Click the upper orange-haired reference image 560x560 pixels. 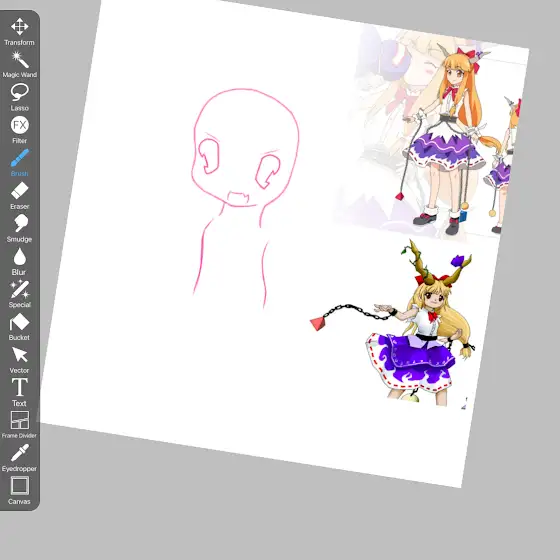coord(430,132)
